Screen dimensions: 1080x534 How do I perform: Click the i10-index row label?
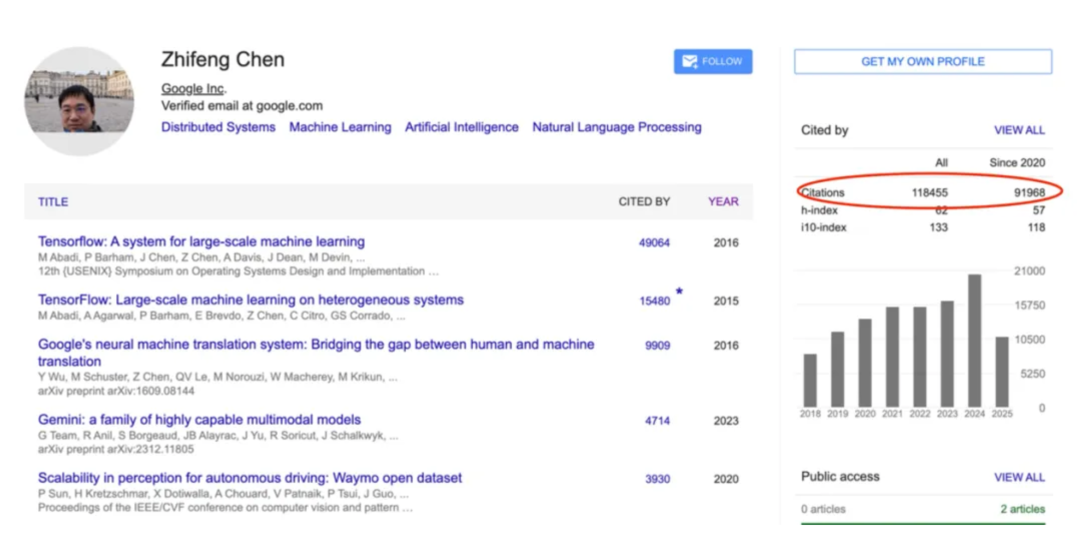point(824,227)
